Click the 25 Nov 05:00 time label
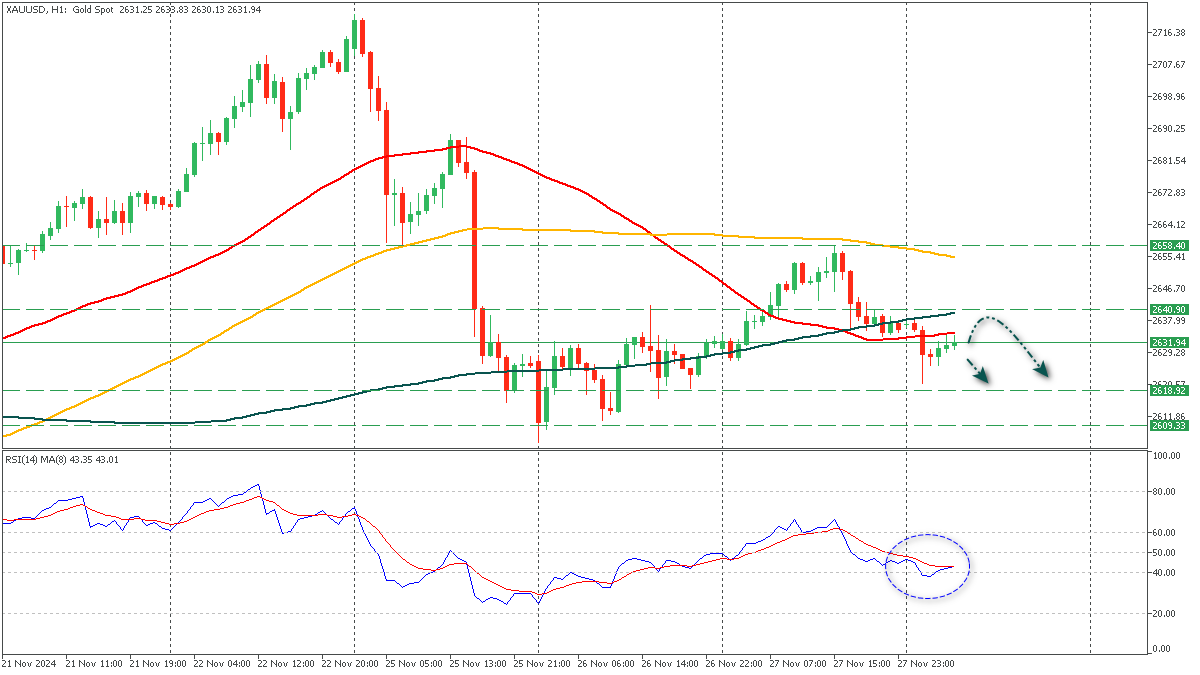The image size is (1200, 675). [x=414, y=663]
